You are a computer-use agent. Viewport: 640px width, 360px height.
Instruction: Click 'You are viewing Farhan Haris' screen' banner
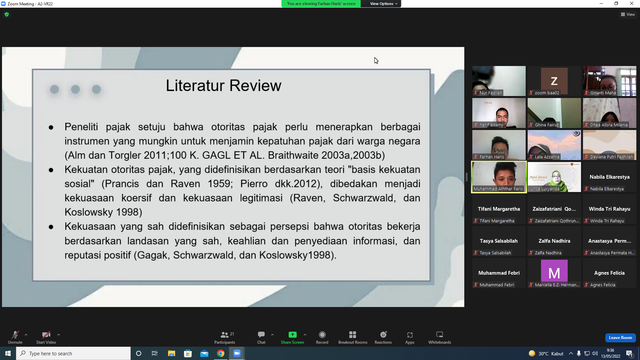(x=321, y=4)
